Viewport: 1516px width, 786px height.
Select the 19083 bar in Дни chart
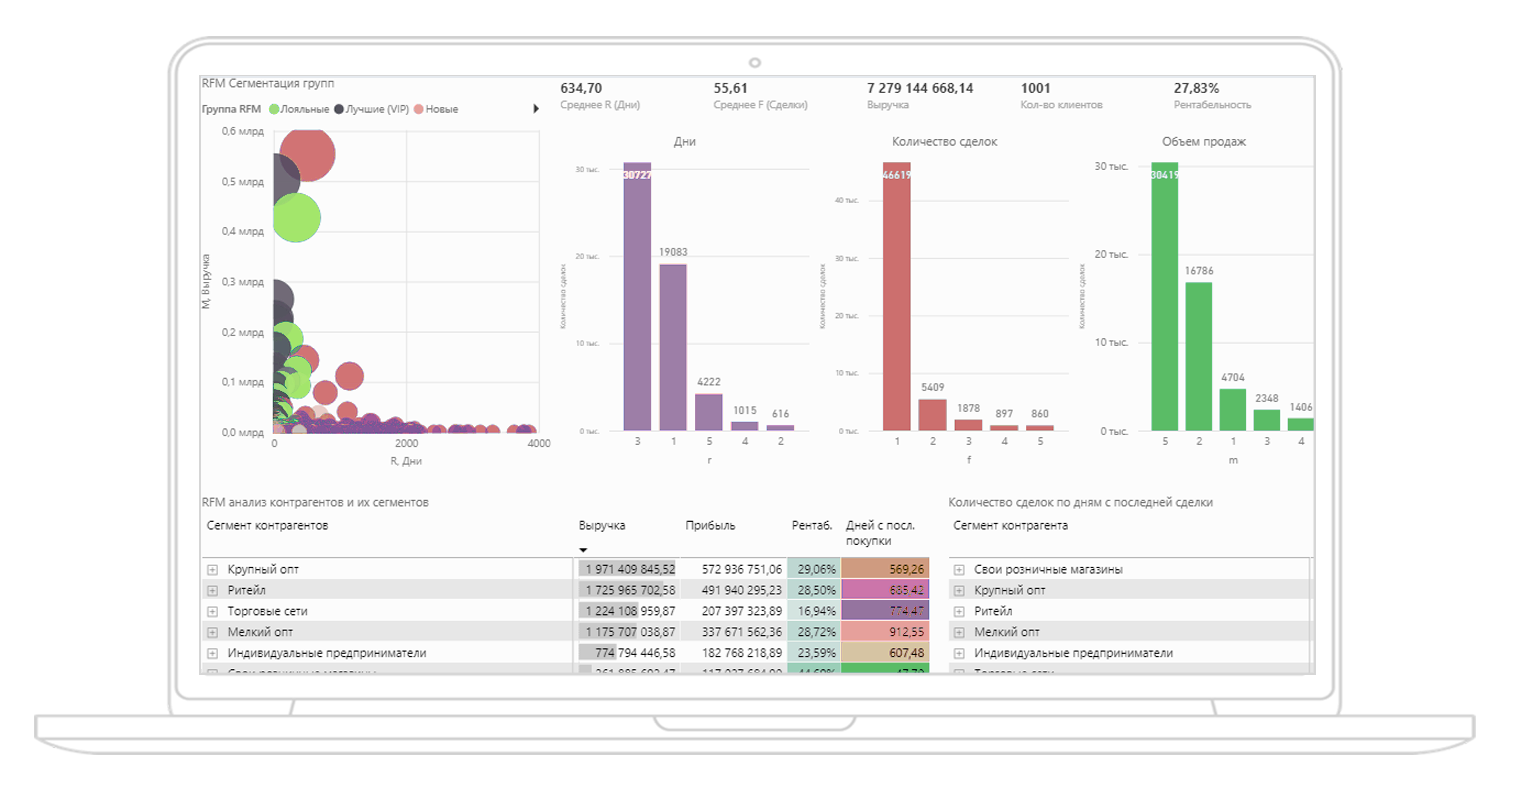[673, 347]
